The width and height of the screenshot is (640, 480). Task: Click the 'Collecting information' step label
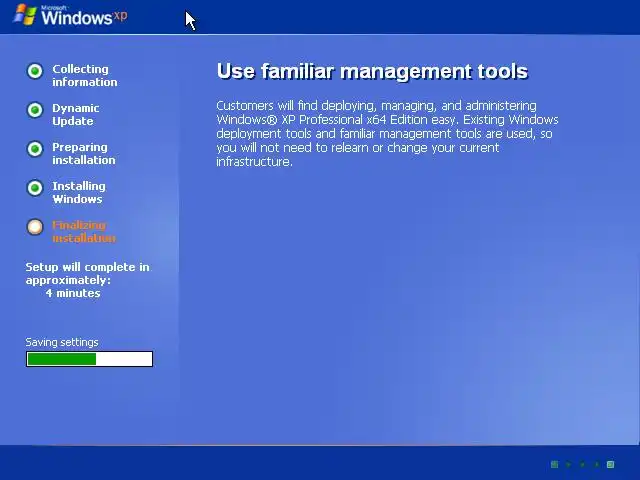85,76
